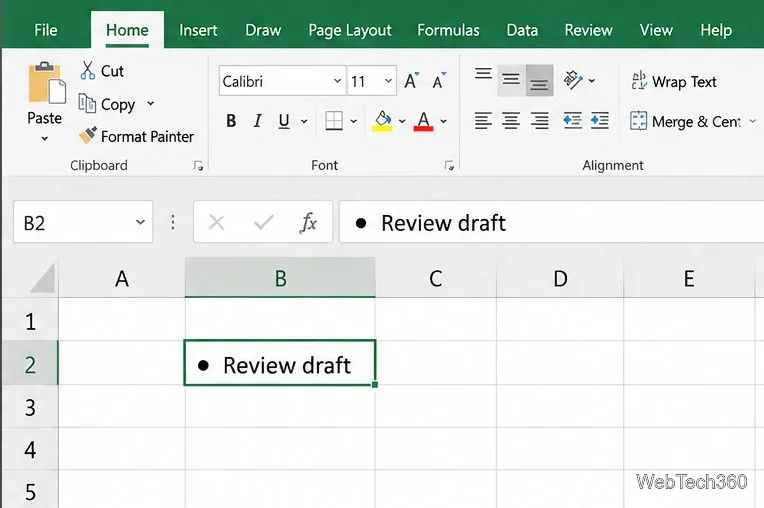Open the Calibri font name dropdown

click(x=337, y=81)
